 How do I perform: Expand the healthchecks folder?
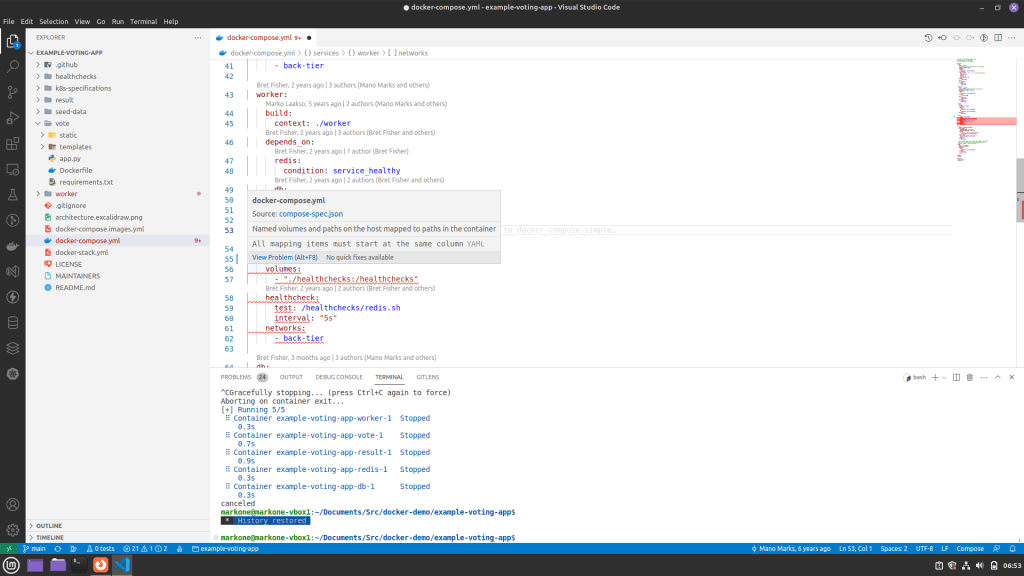[75, 76]
